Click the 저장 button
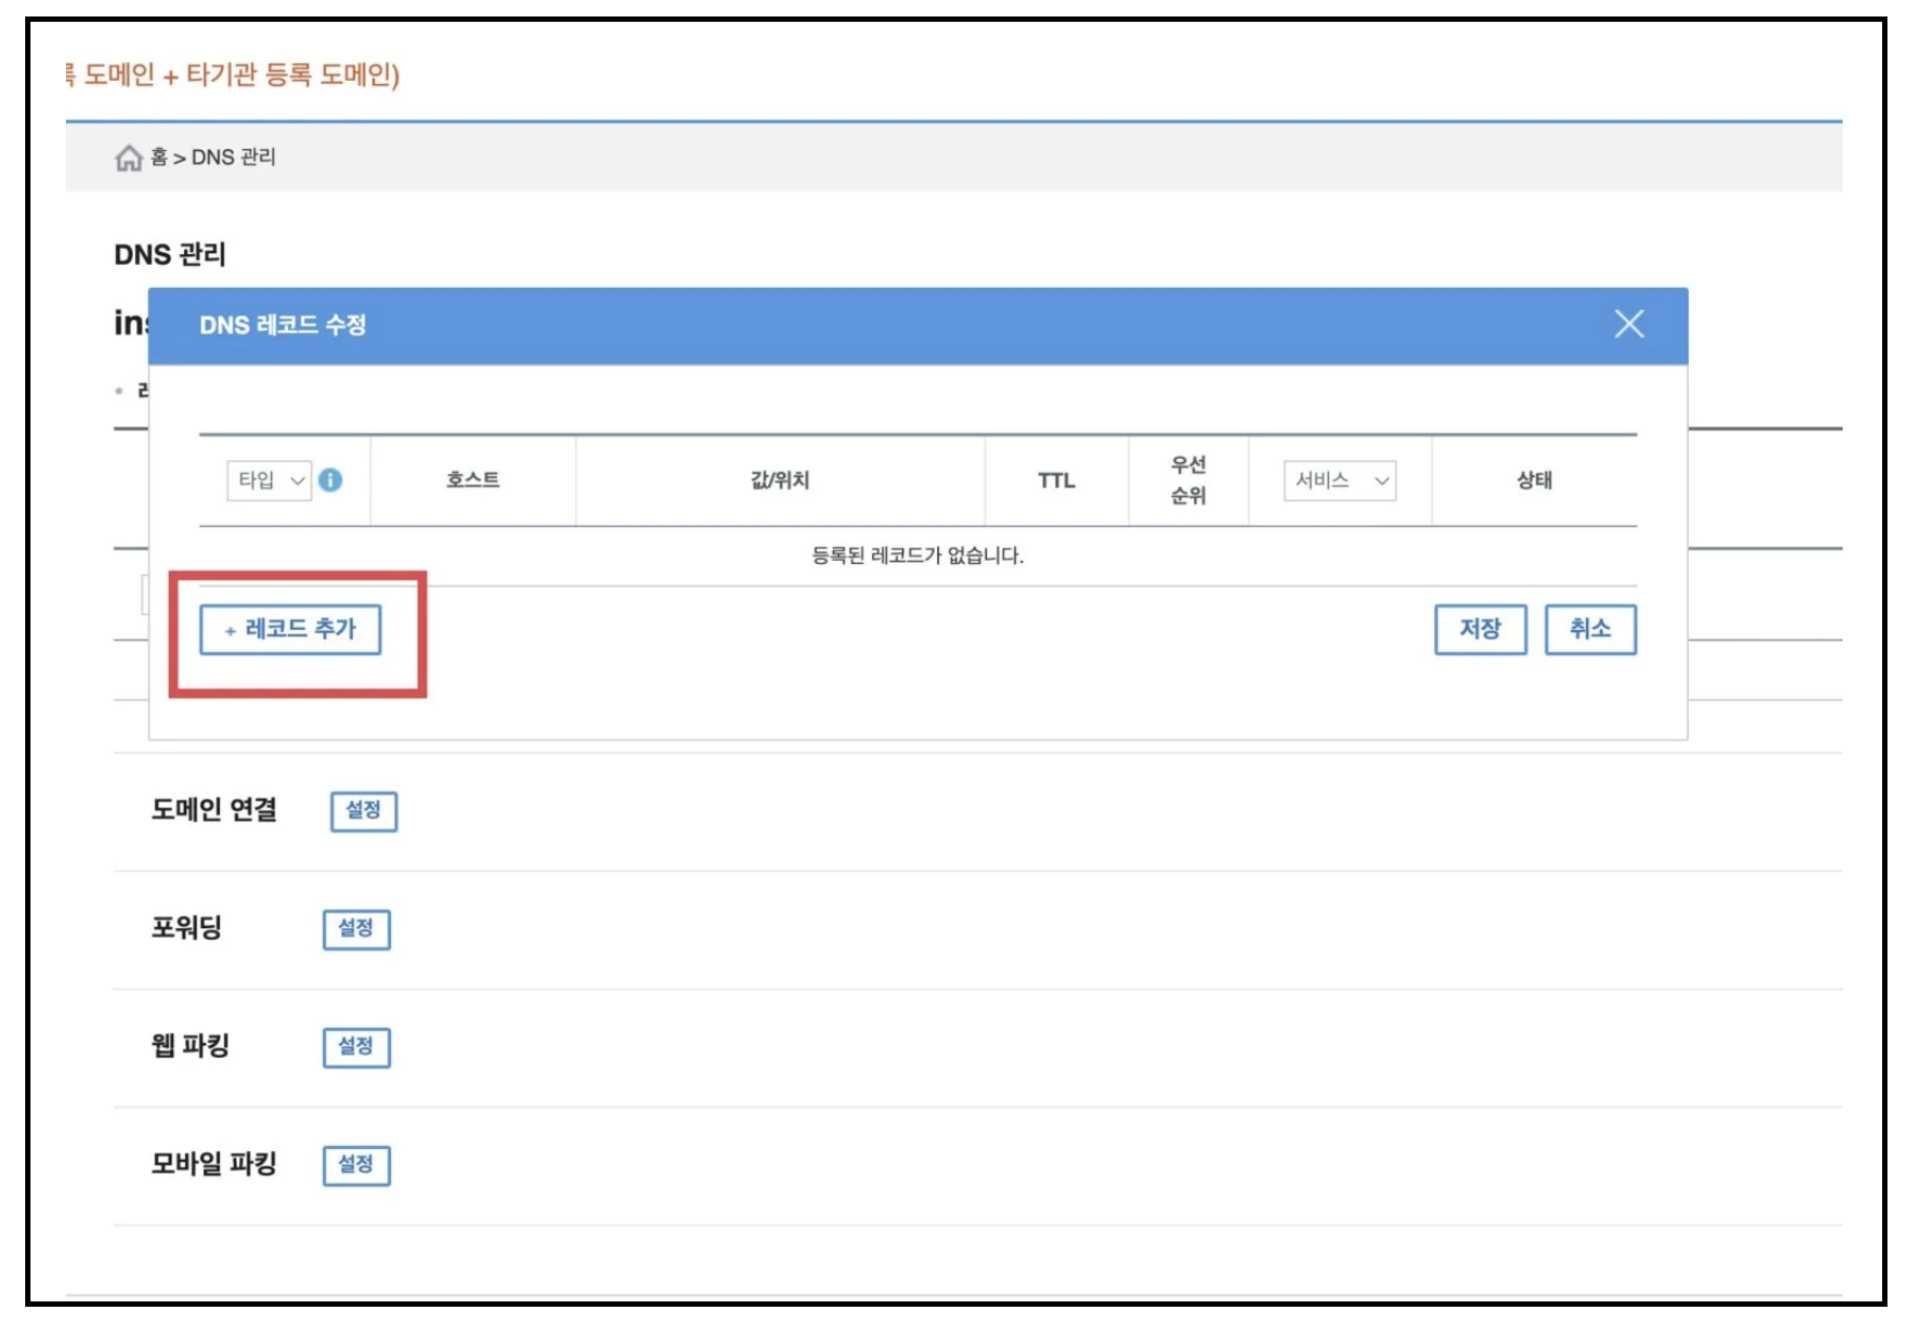 [1480, 629]
